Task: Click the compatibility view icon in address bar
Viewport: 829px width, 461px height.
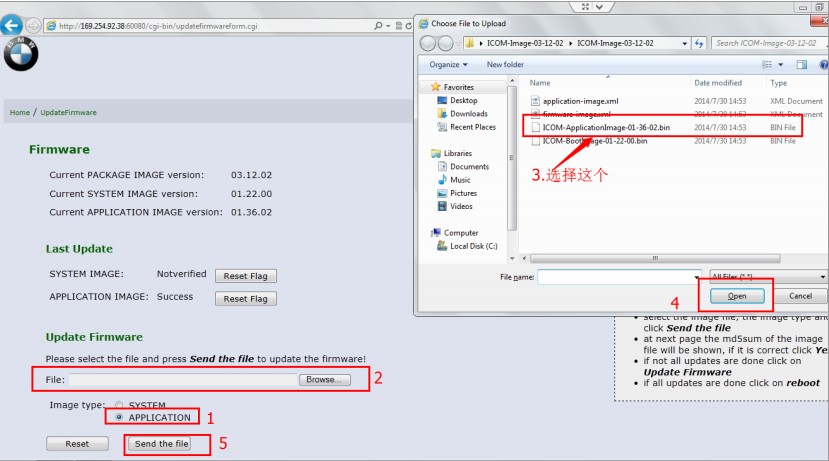Action: click(x=399, y=25)
